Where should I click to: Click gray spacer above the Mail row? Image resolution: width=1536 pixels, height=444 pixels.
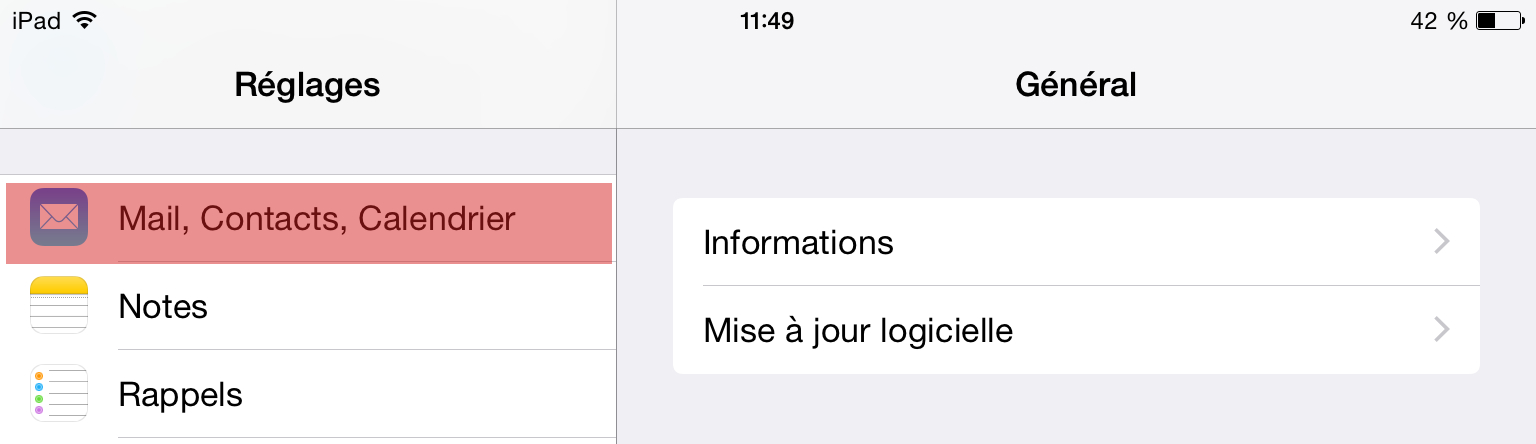[x=308, y=152]
